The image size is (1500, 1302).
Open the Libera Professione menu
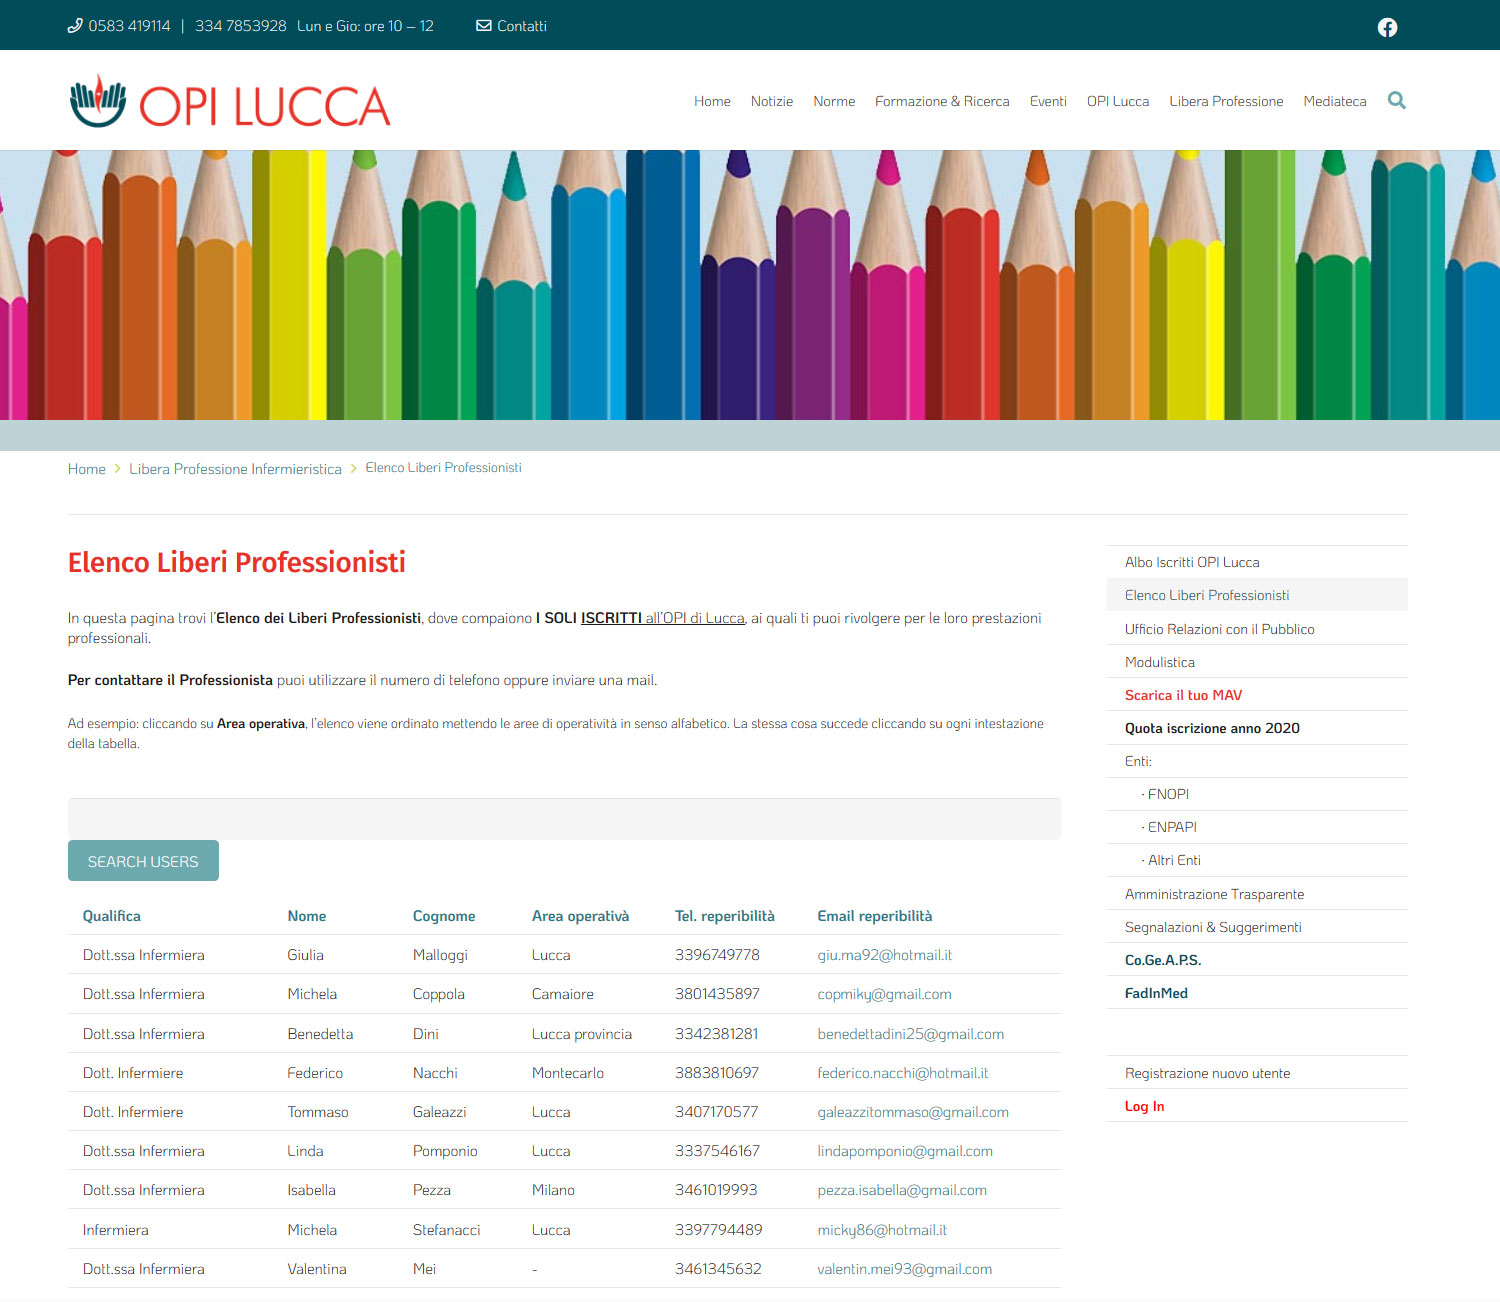pyautogui.click(x=1225, y=101)
